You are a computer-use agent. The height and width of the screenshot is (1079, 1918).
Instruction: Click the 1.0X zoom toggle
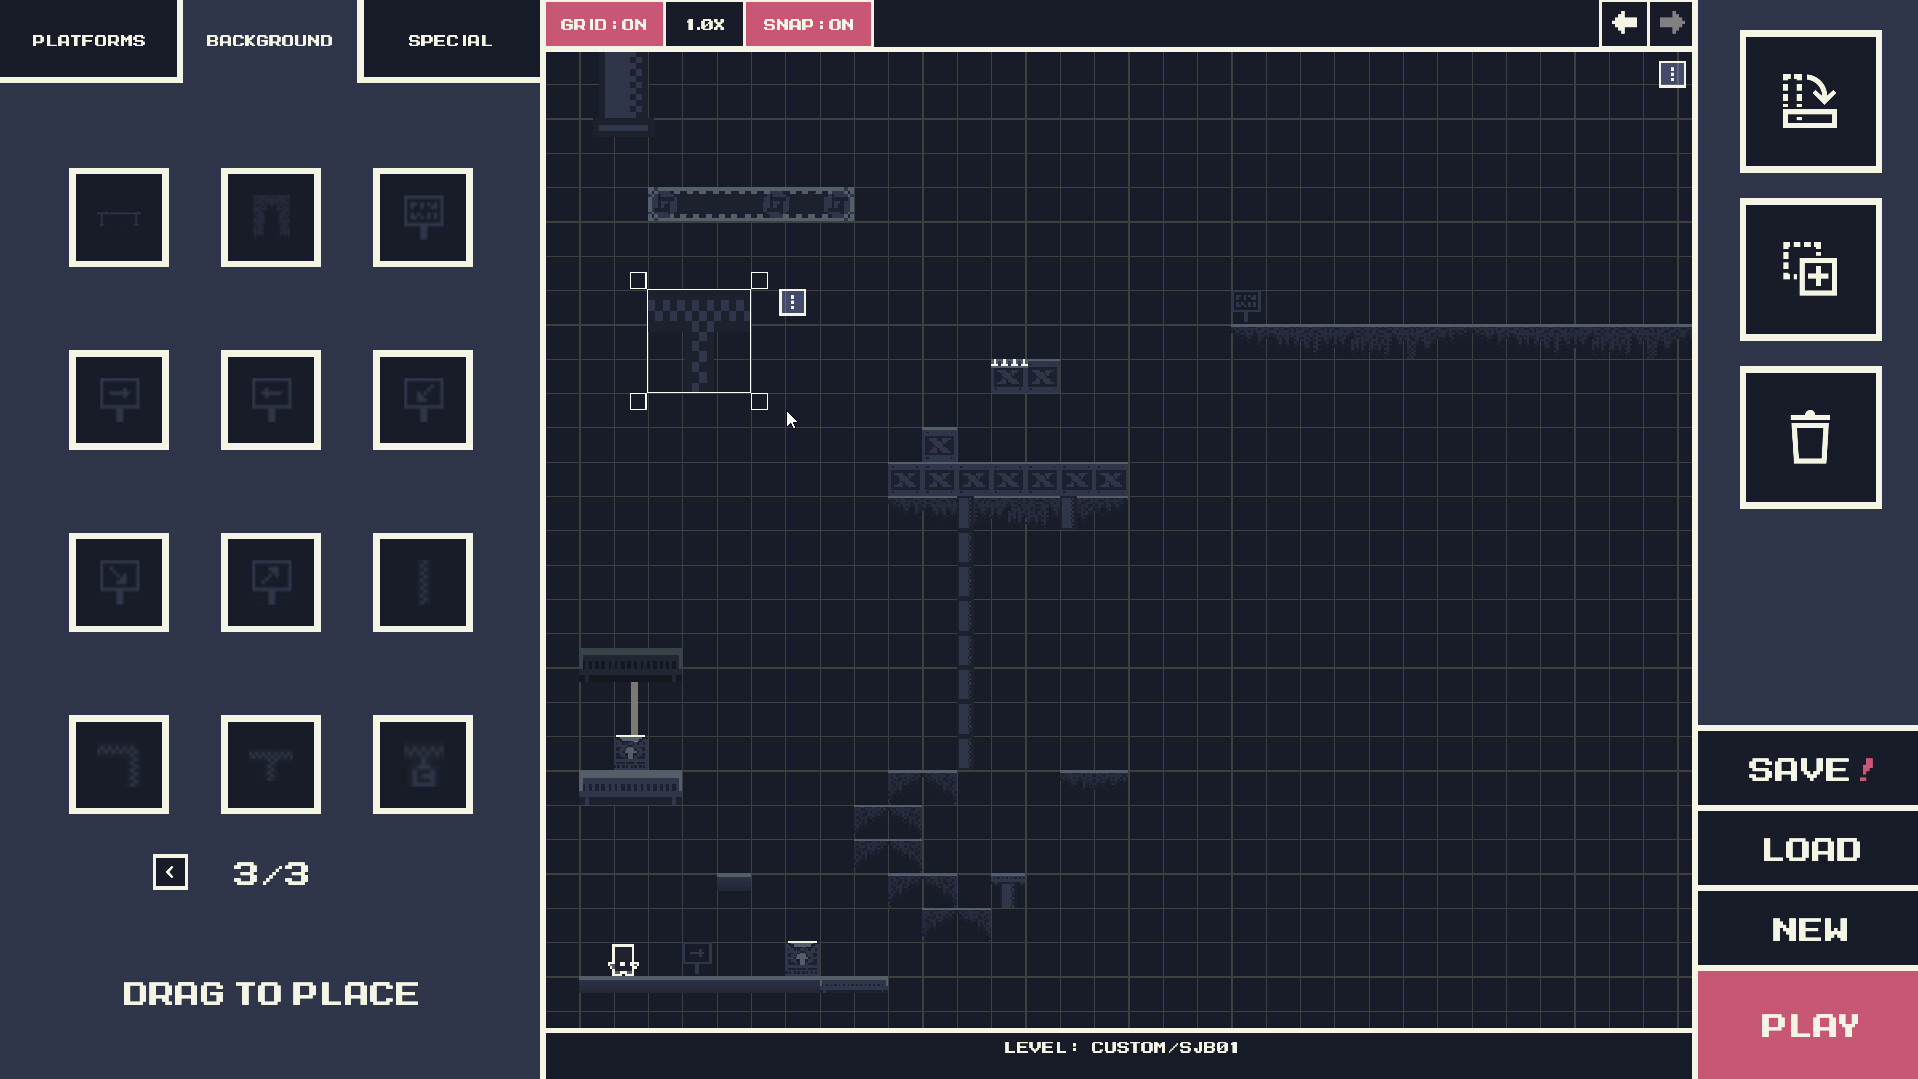click(704, 23)
